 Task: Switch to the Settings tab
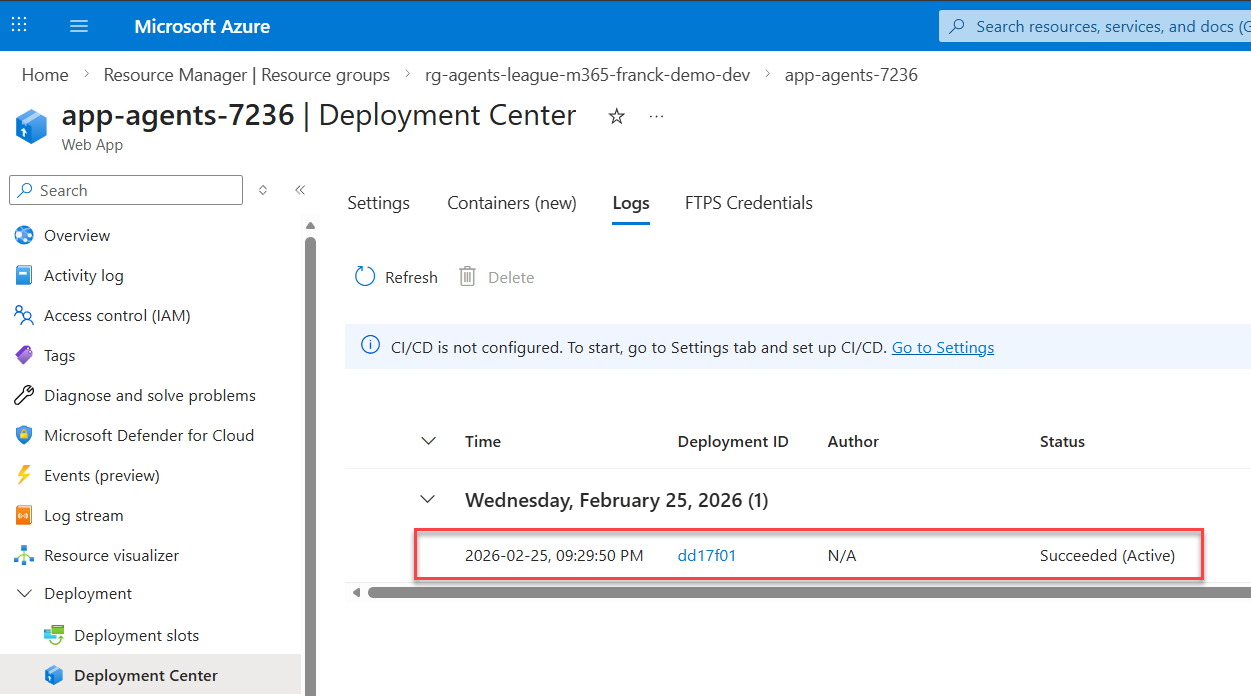point(378,203)
